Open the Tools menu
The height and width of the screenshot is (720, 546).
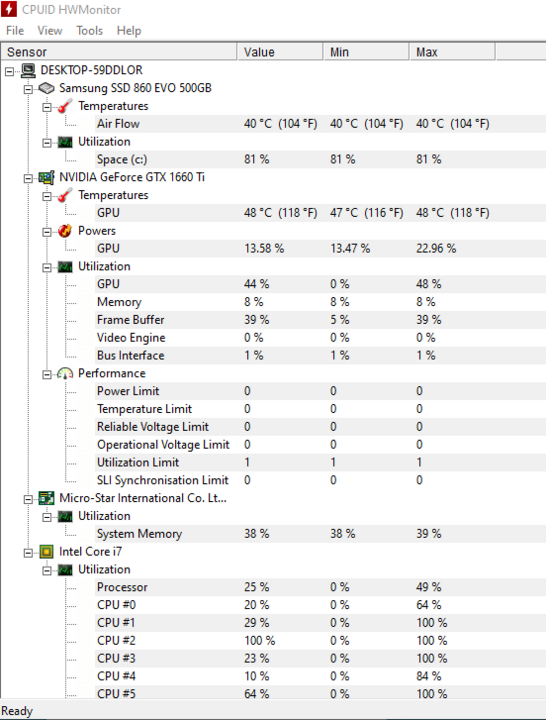click(90, 31)
